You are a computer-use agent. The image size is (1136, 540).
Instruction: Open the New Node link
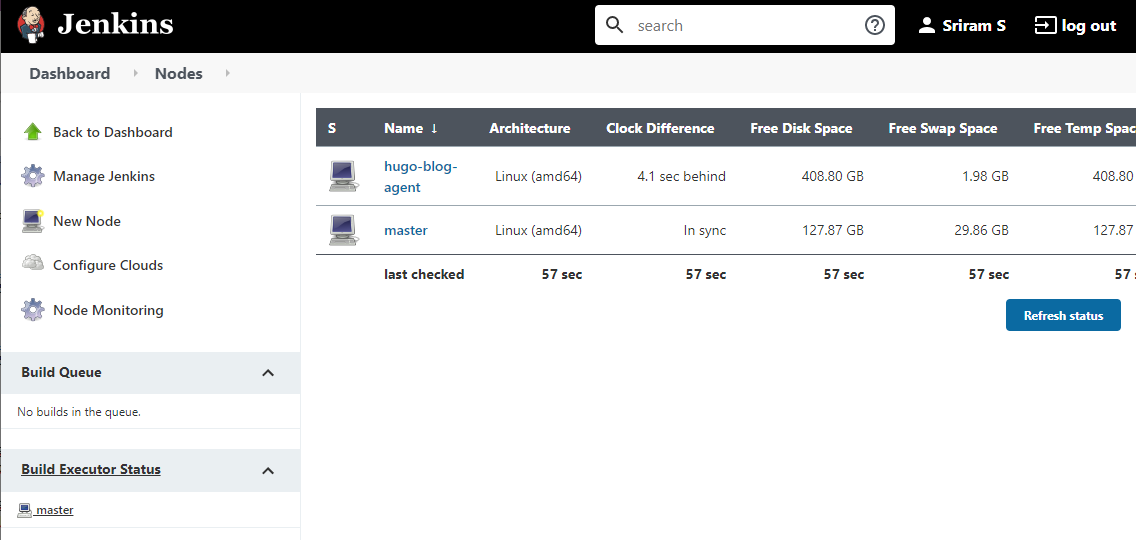[87, 221]
